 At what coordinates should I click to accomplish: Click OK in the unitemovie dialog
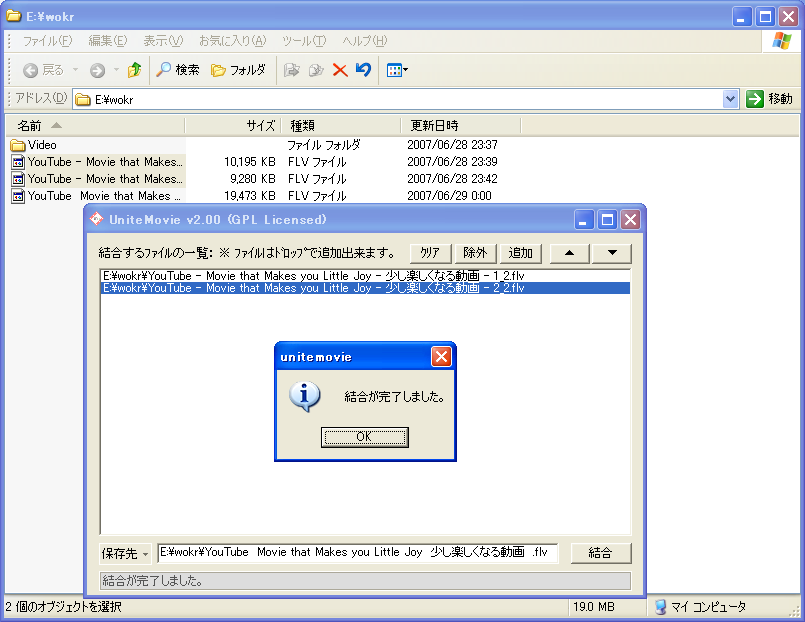[x=365, y=437]
